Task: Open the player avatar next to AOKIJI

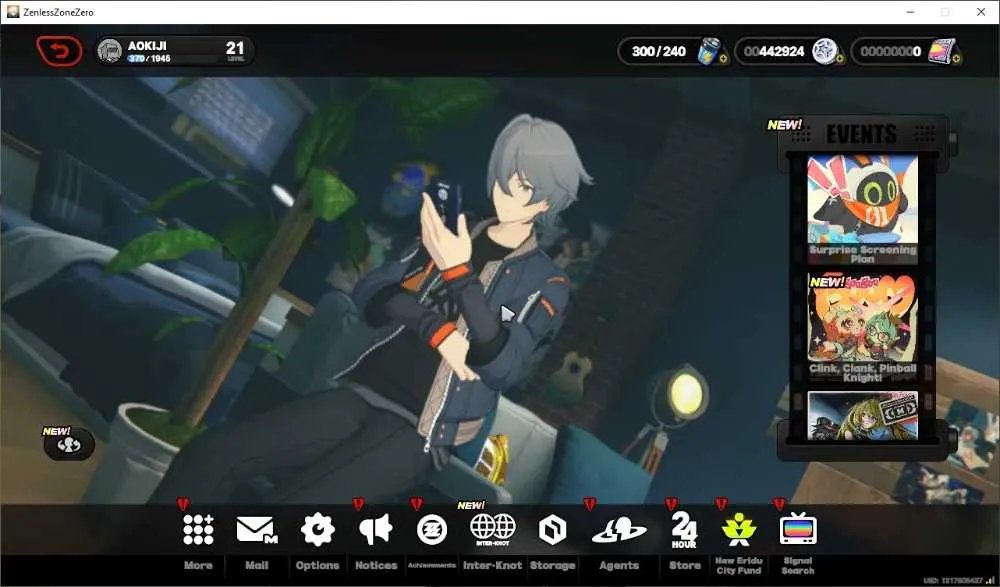Action: tap(110, 51)
